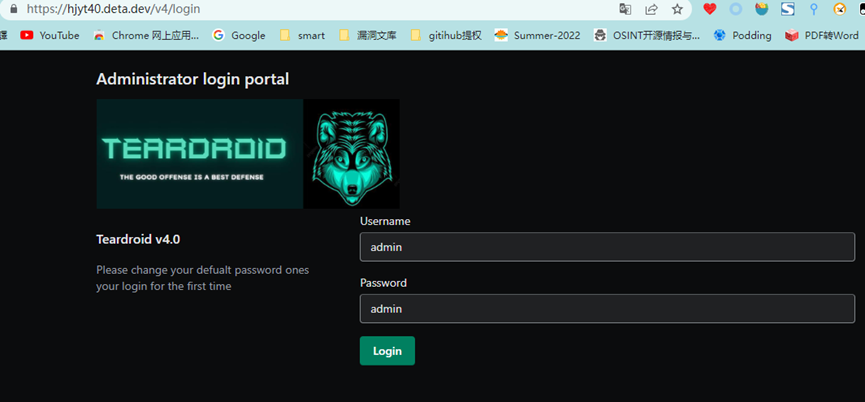Click the Administrator login portal heading
Viewport: 865px width, 402px height.
[193, 79]
